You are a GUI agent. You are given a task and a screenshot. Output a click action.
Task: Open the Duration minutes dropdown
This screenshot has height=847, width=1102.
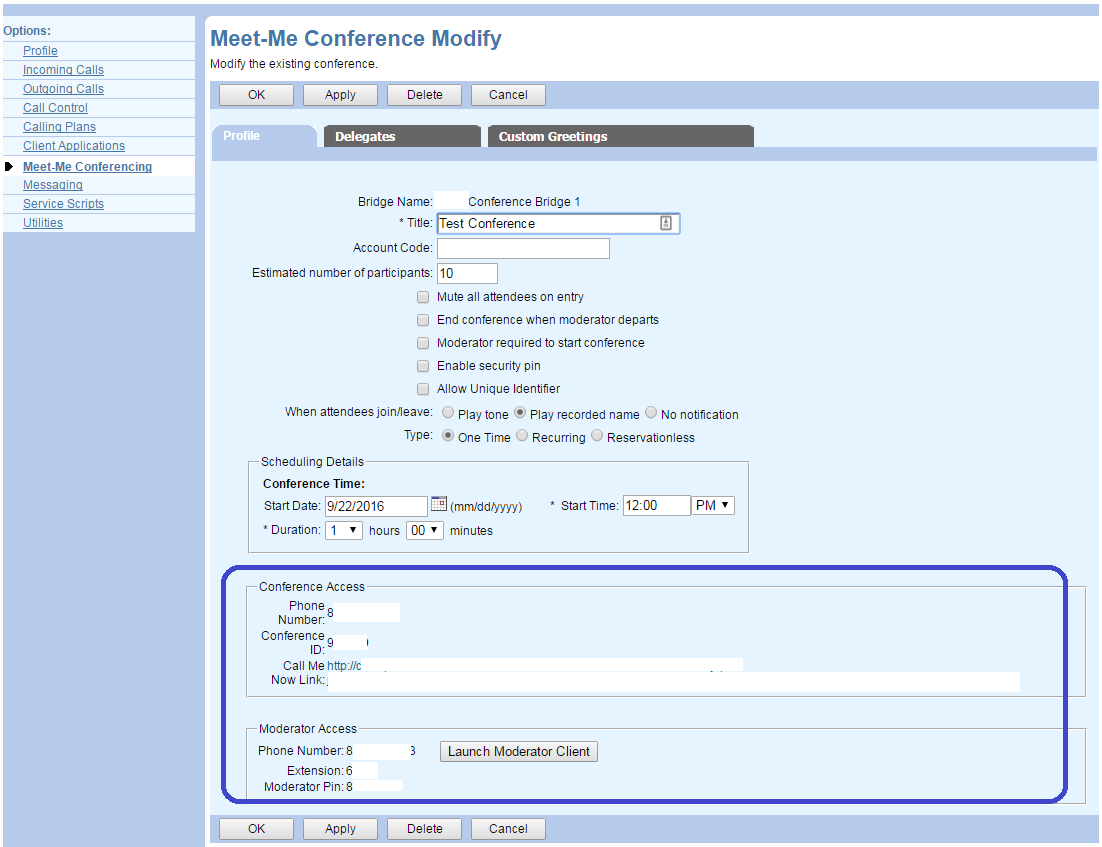point(424,530)
